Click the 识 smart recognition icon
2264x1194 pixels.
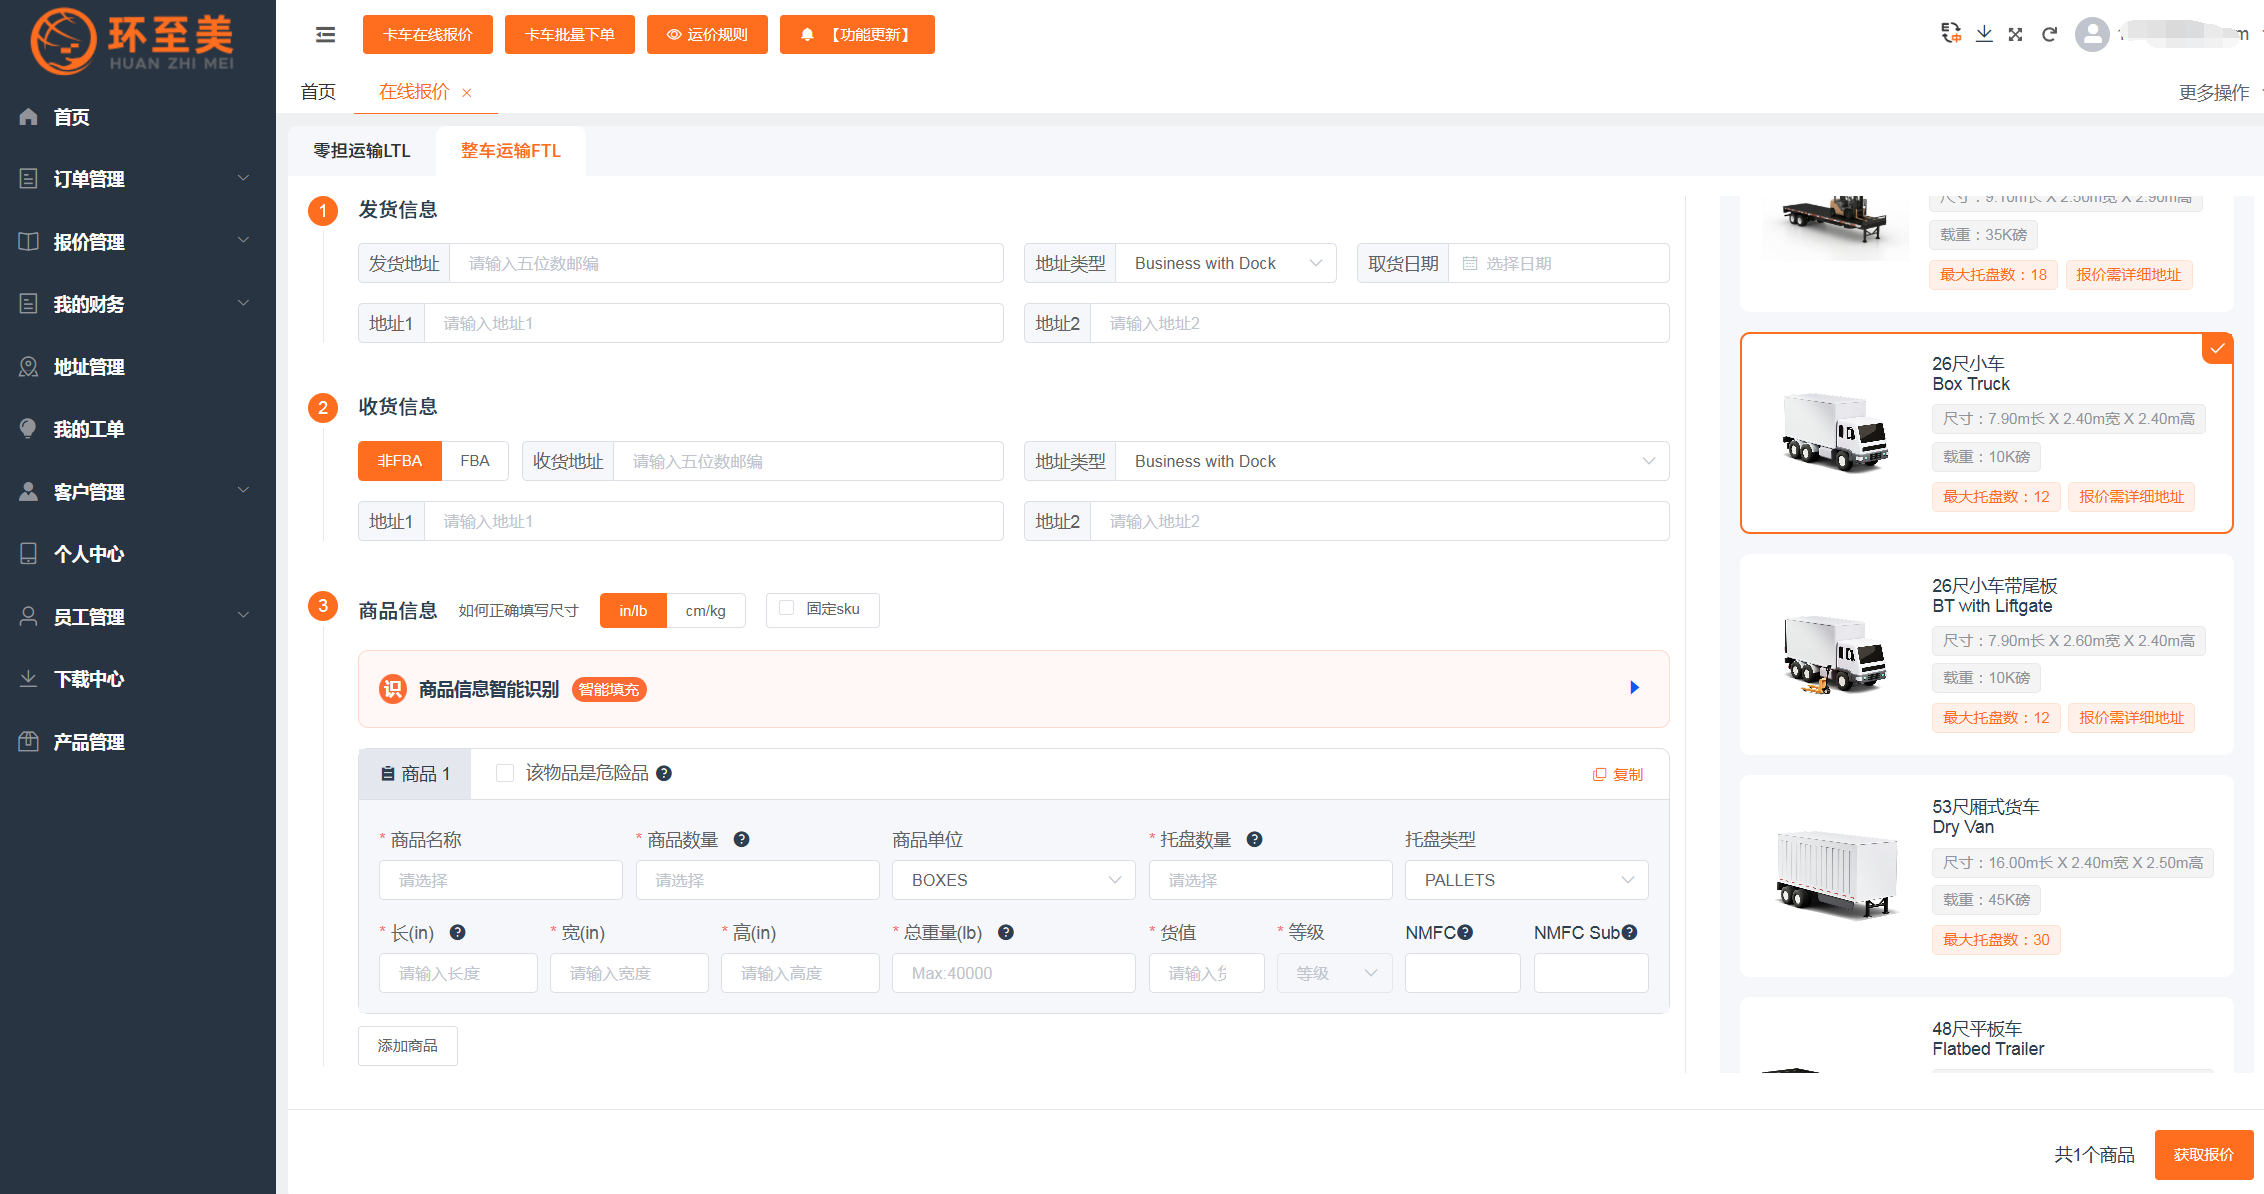coord(393,689)
